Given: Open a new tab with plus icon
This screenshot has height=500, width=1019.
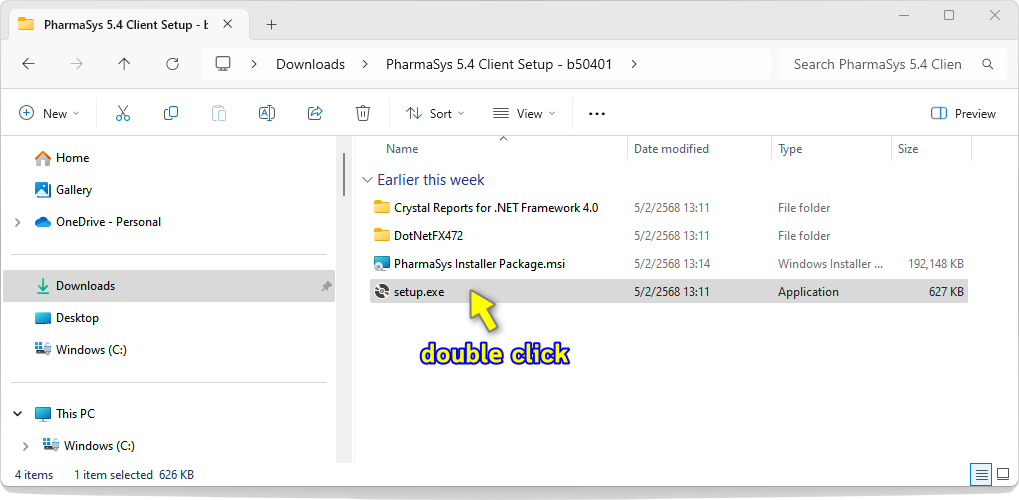Looking at the screenshot, I should pyautogui.click(x=272, y=25).
